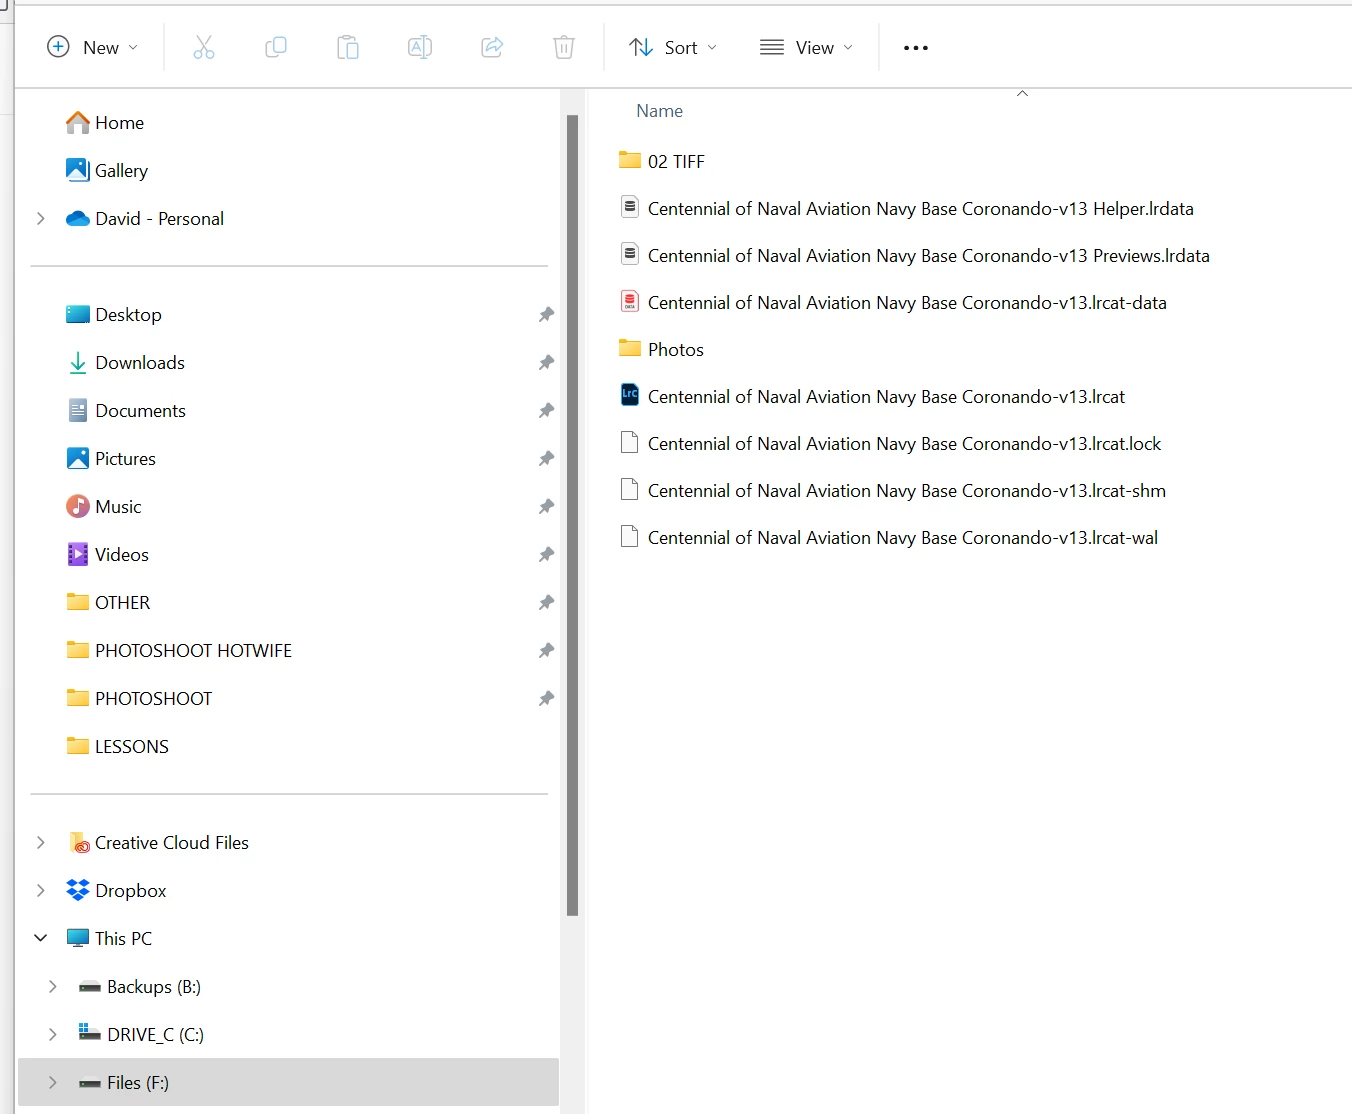Open the View layout dropdown
Screen dimensions: 1352x1114
pos(806,47)
